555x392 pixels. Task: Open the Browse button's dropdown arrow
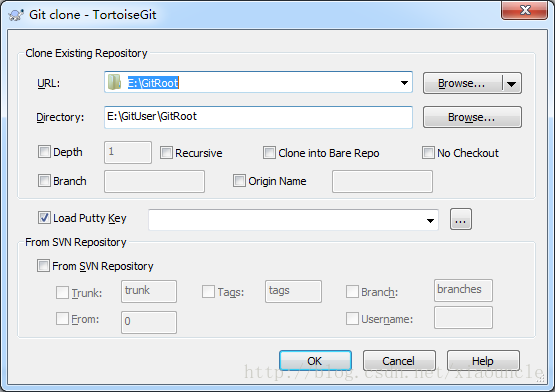click(511, 84)
